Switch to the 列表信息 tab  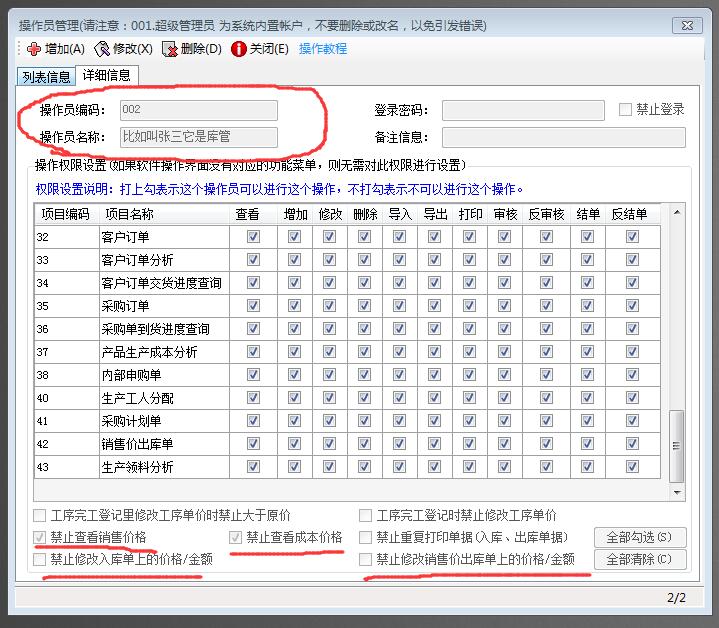pos(47,76)
